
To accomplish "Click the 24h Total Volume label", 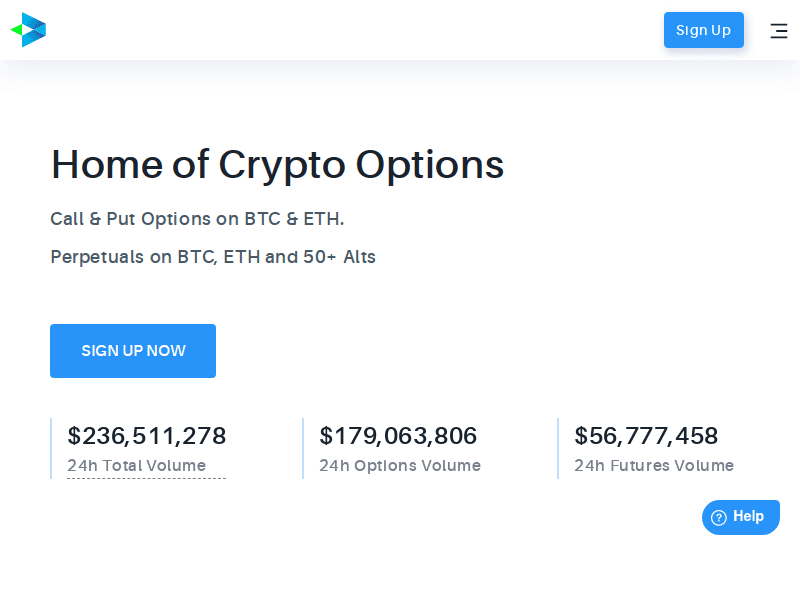I will coord(136,466).
